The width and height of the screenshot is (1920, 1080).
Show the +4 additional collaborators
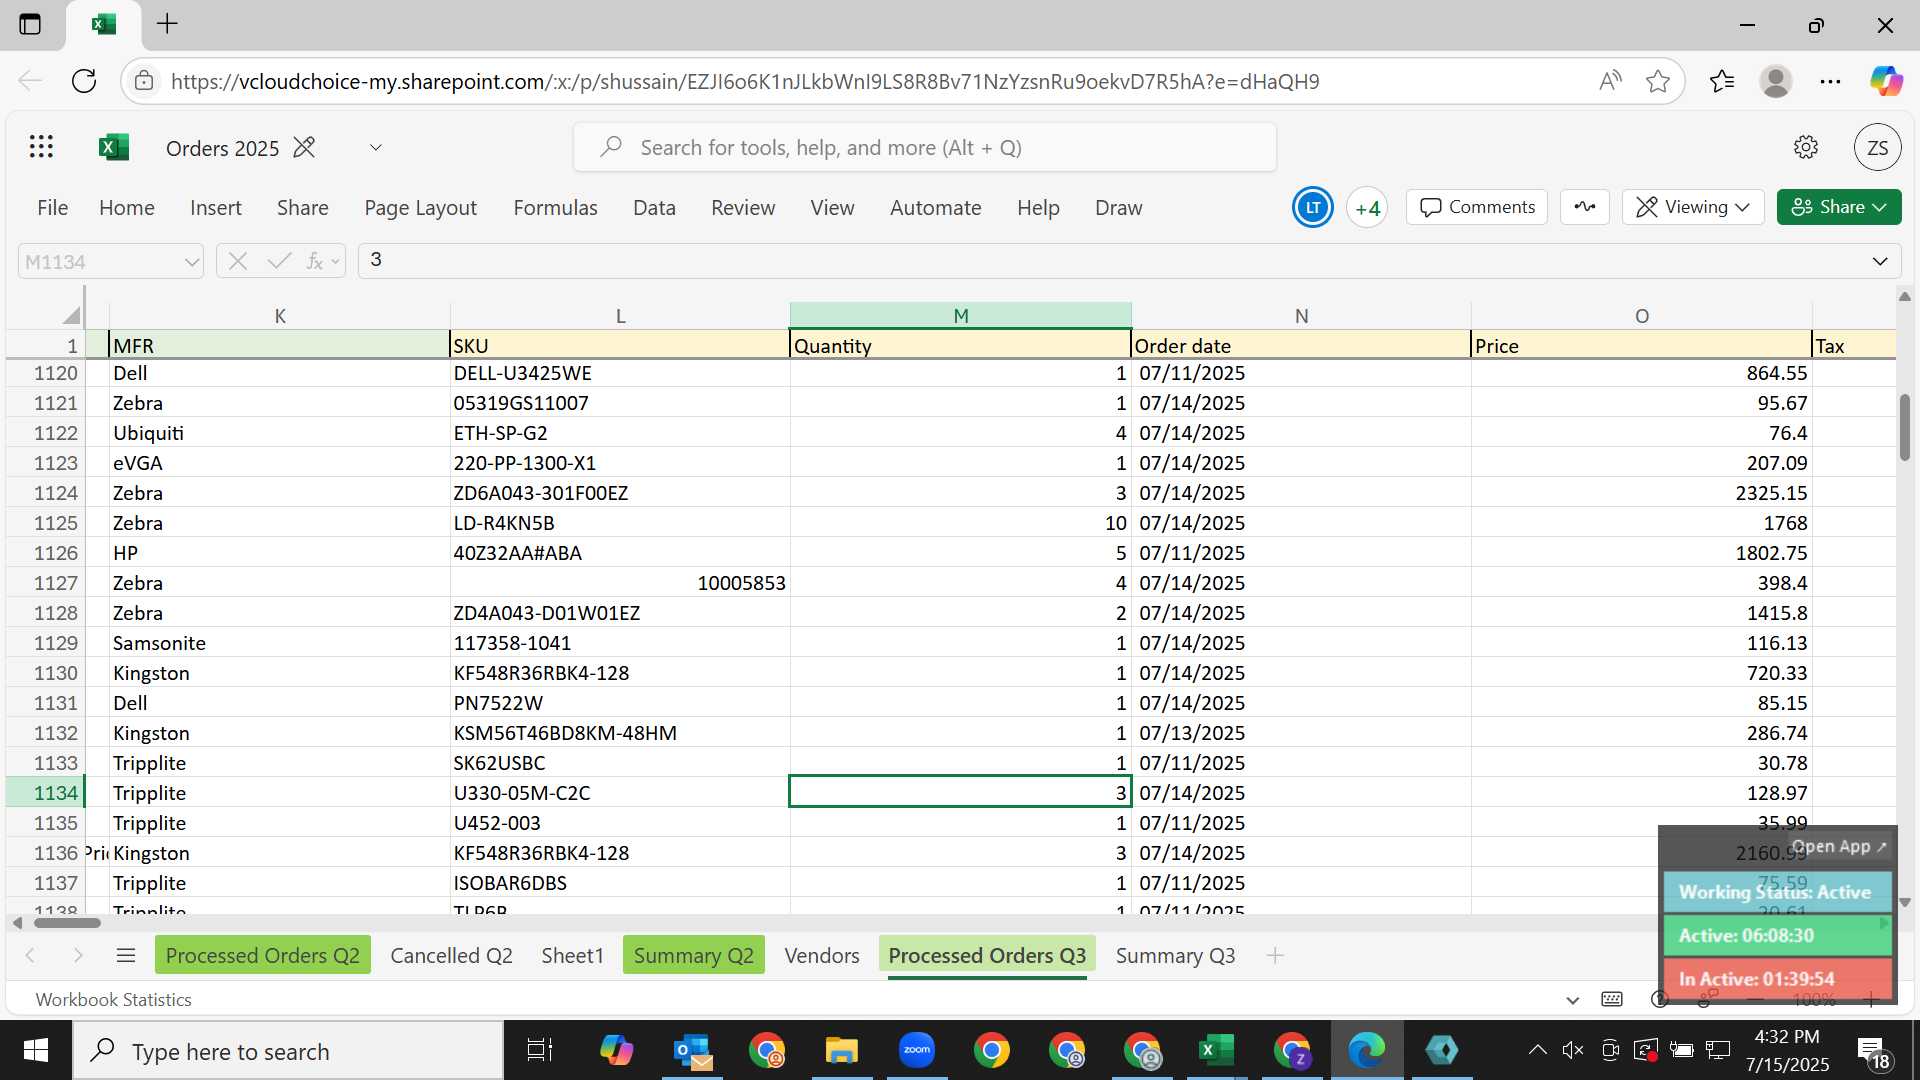1367,207
